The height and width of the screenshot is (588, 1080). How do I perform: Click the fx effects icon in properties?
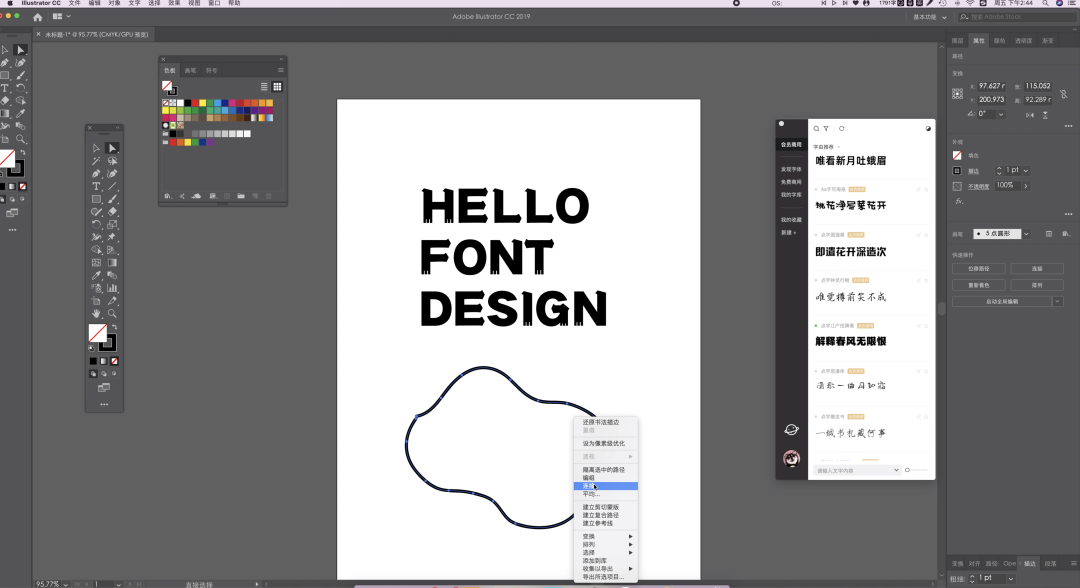(x=958, y=201)
